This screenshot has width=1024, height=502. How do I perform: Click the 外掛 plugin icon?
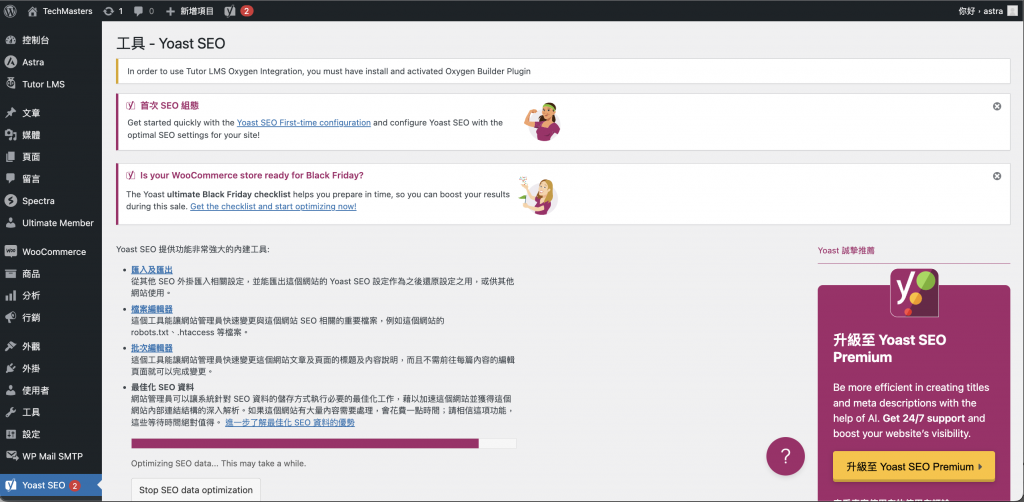(10, 368)
